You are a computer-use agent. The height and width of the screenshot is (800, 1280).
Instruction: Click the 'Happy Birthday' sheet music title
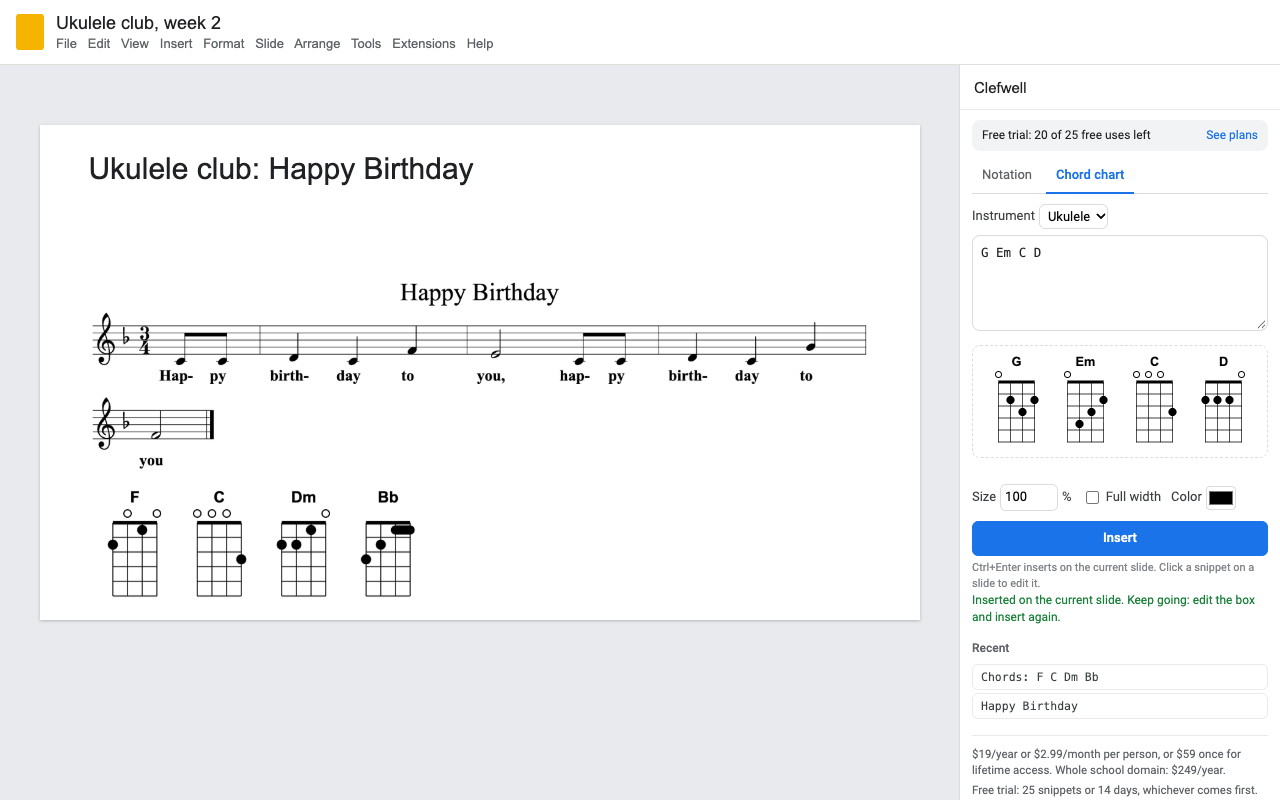pyautogui.click(x=479, y=292)
